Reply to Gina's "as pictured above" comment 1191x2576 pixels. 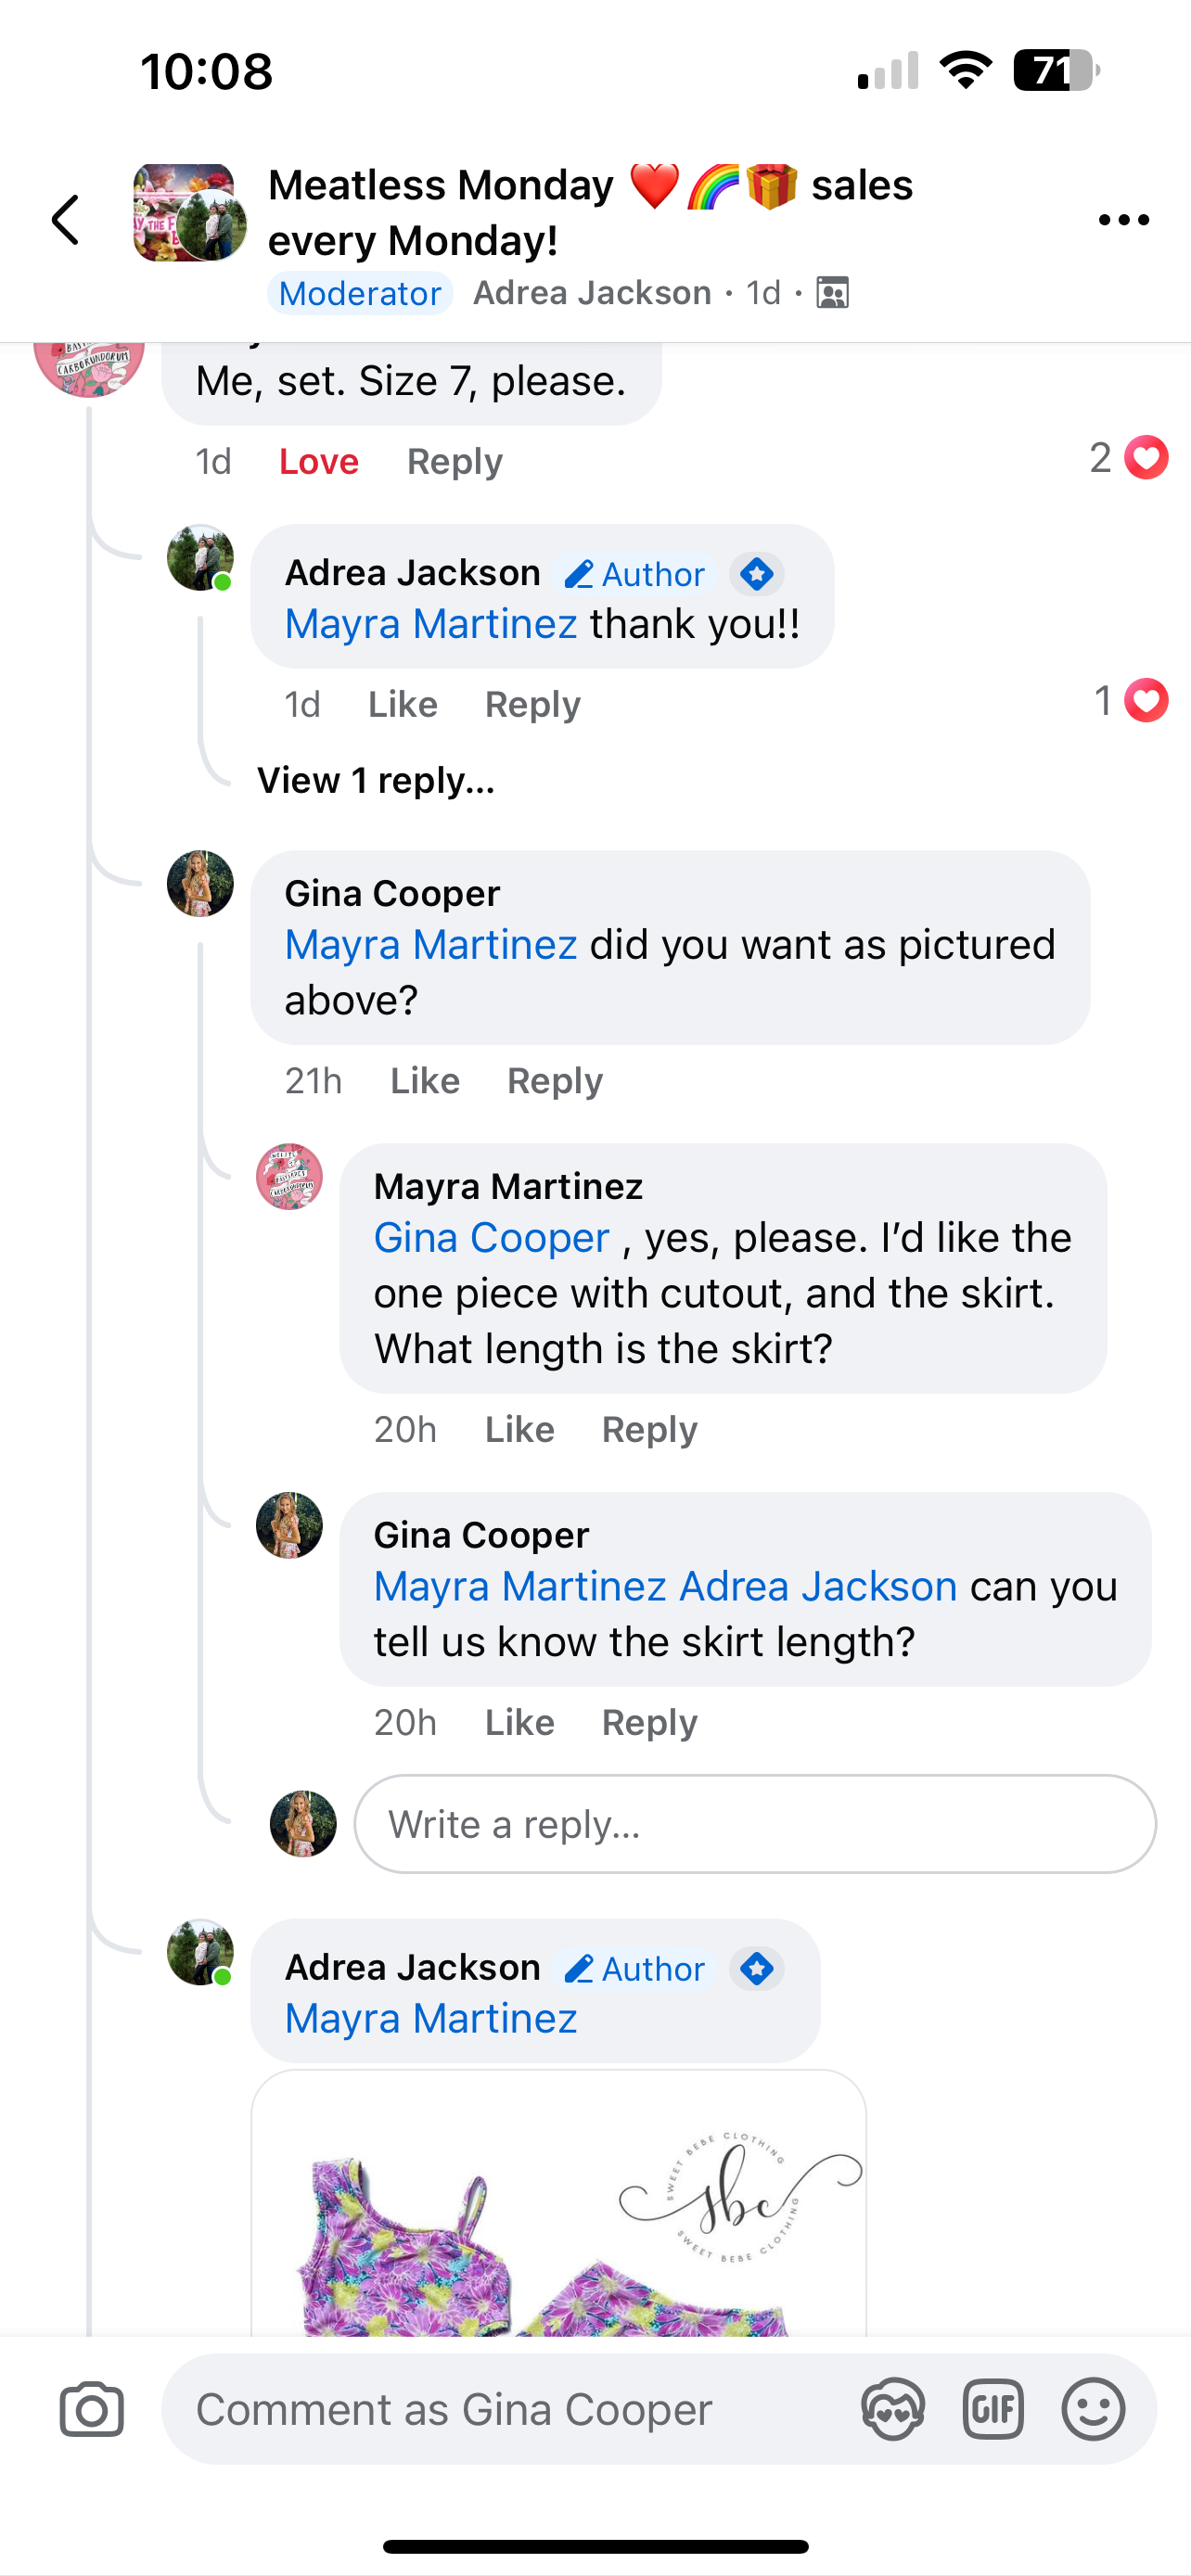[554, 1080]
